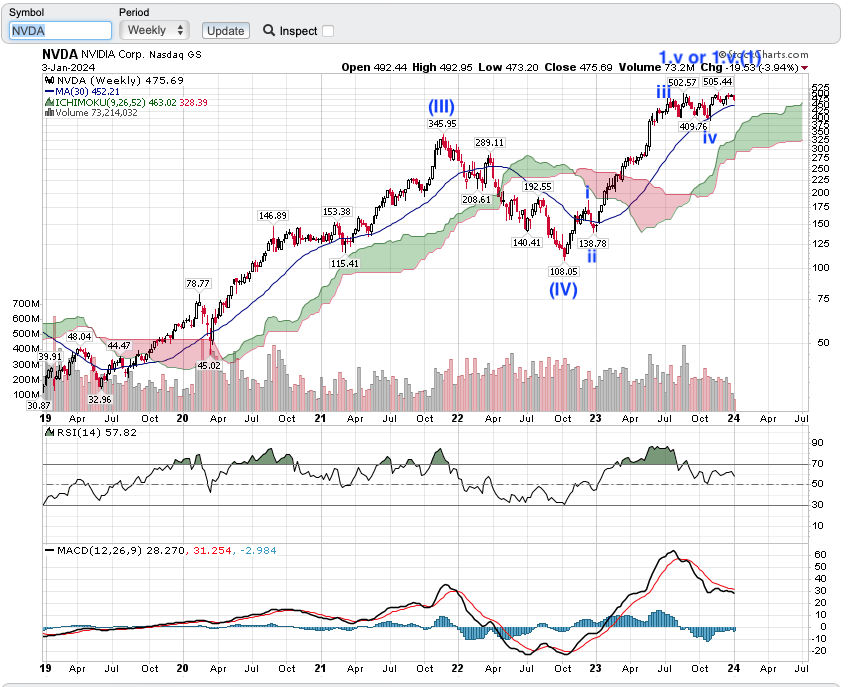The height and width of the screenshot is (687, 849).
Task: Click the Chg -19.53 (-3.94%) value
Action: click(749, 67)
